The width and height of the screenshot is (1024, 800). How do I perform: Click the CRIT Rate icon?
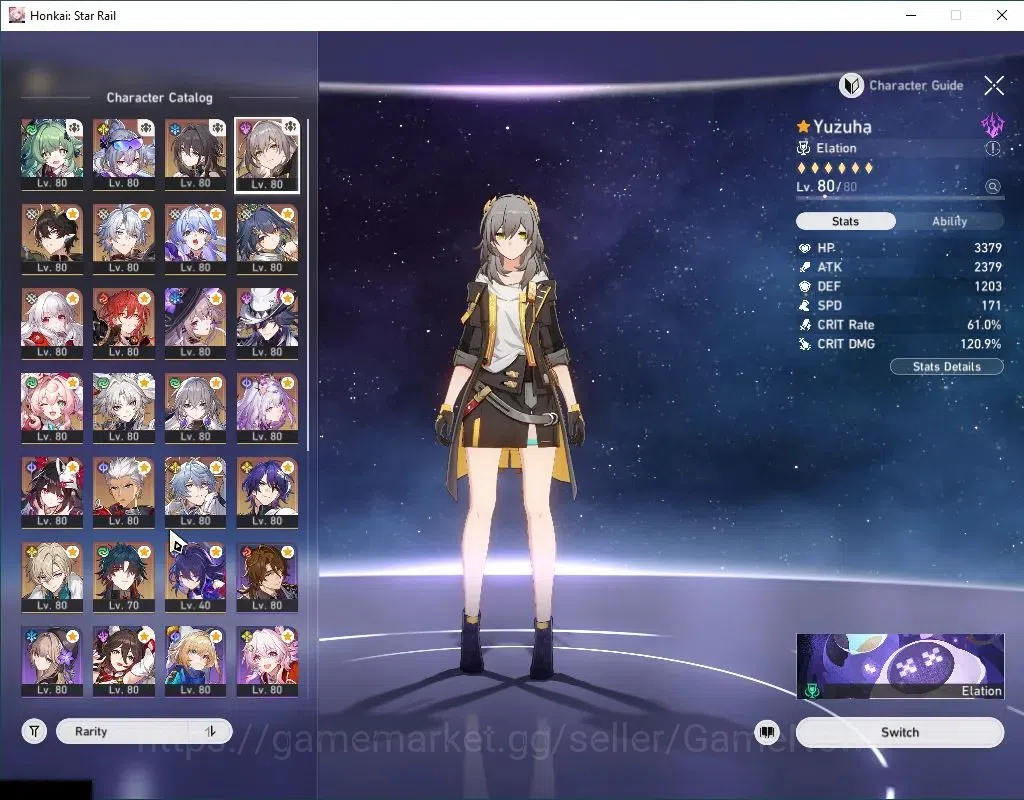click(x=805, y=325)
